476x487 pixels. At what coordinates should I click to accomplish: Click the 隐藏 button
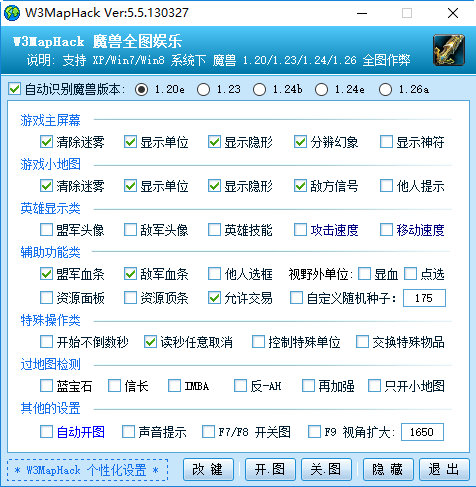pos(388,469)
